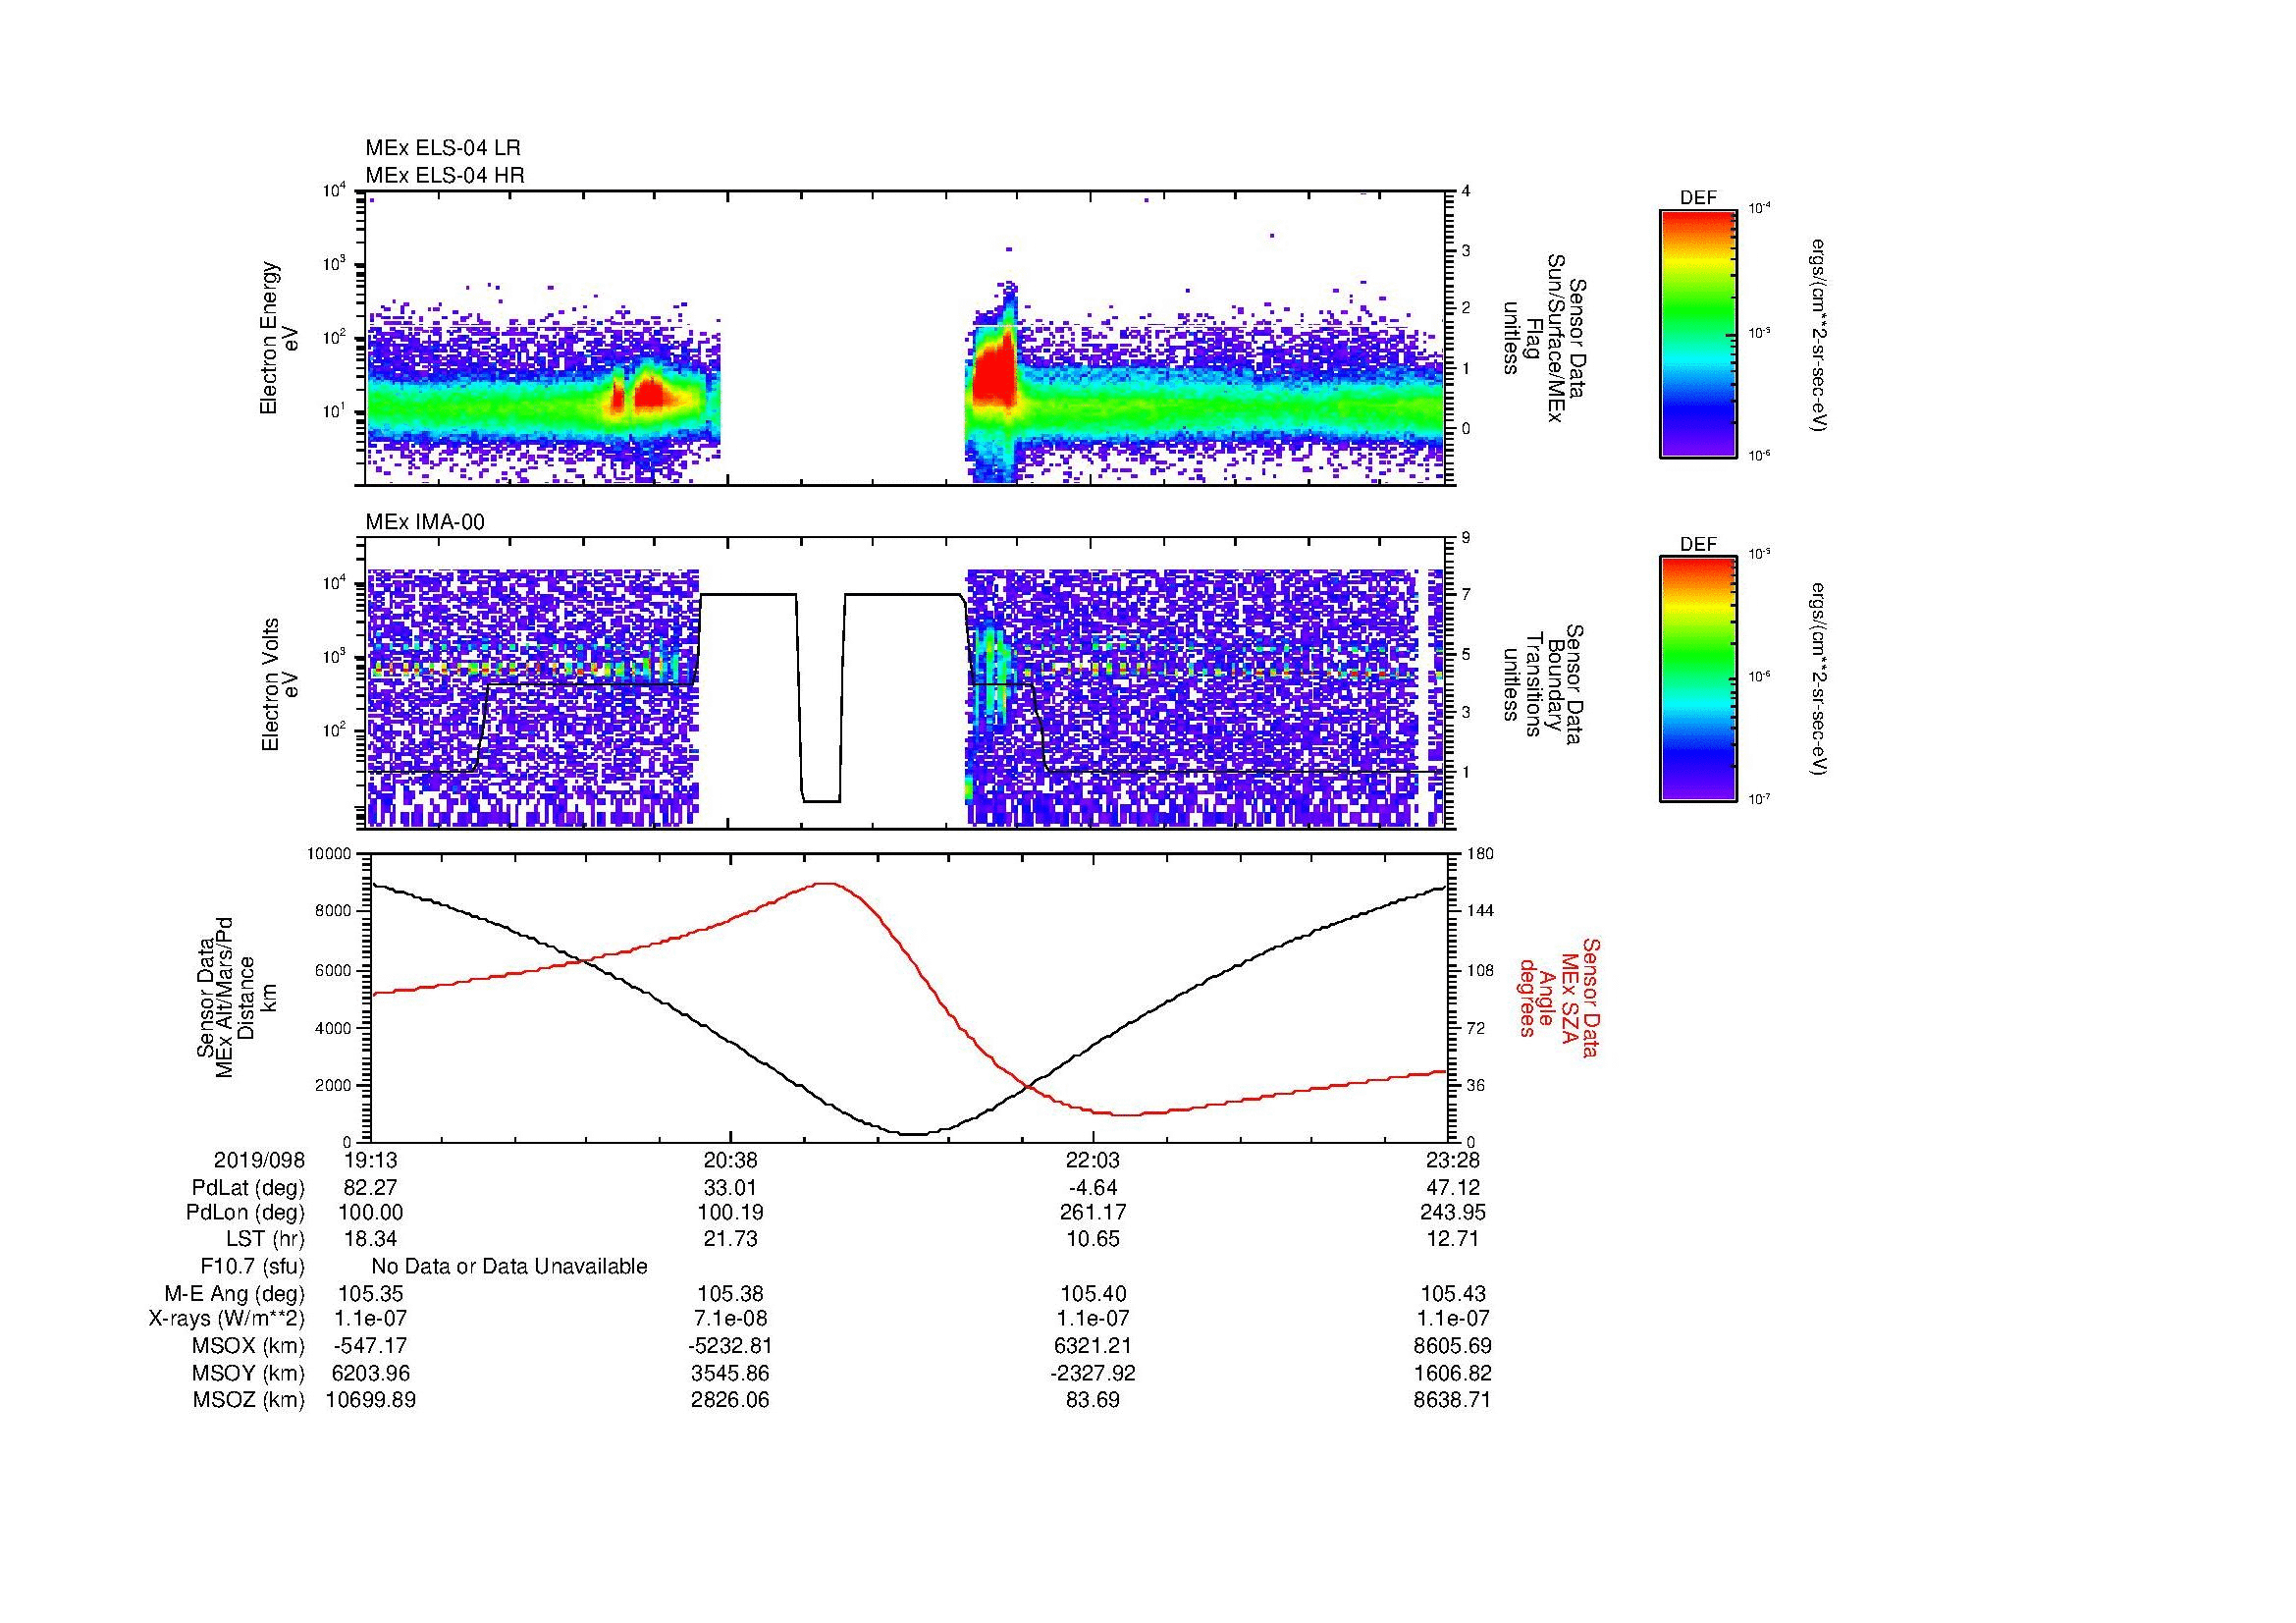Click the 'MEx ELS-04 LR' title text
Image resolution: width=2296 pixels, height=1623 pixels.
(x=443, y=148)
